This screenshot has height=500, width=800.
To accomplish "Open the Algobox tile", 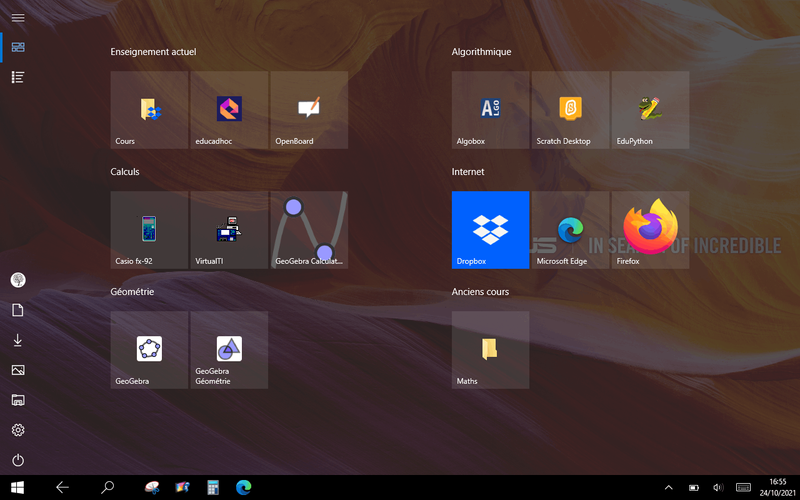I will click(490, 110).
